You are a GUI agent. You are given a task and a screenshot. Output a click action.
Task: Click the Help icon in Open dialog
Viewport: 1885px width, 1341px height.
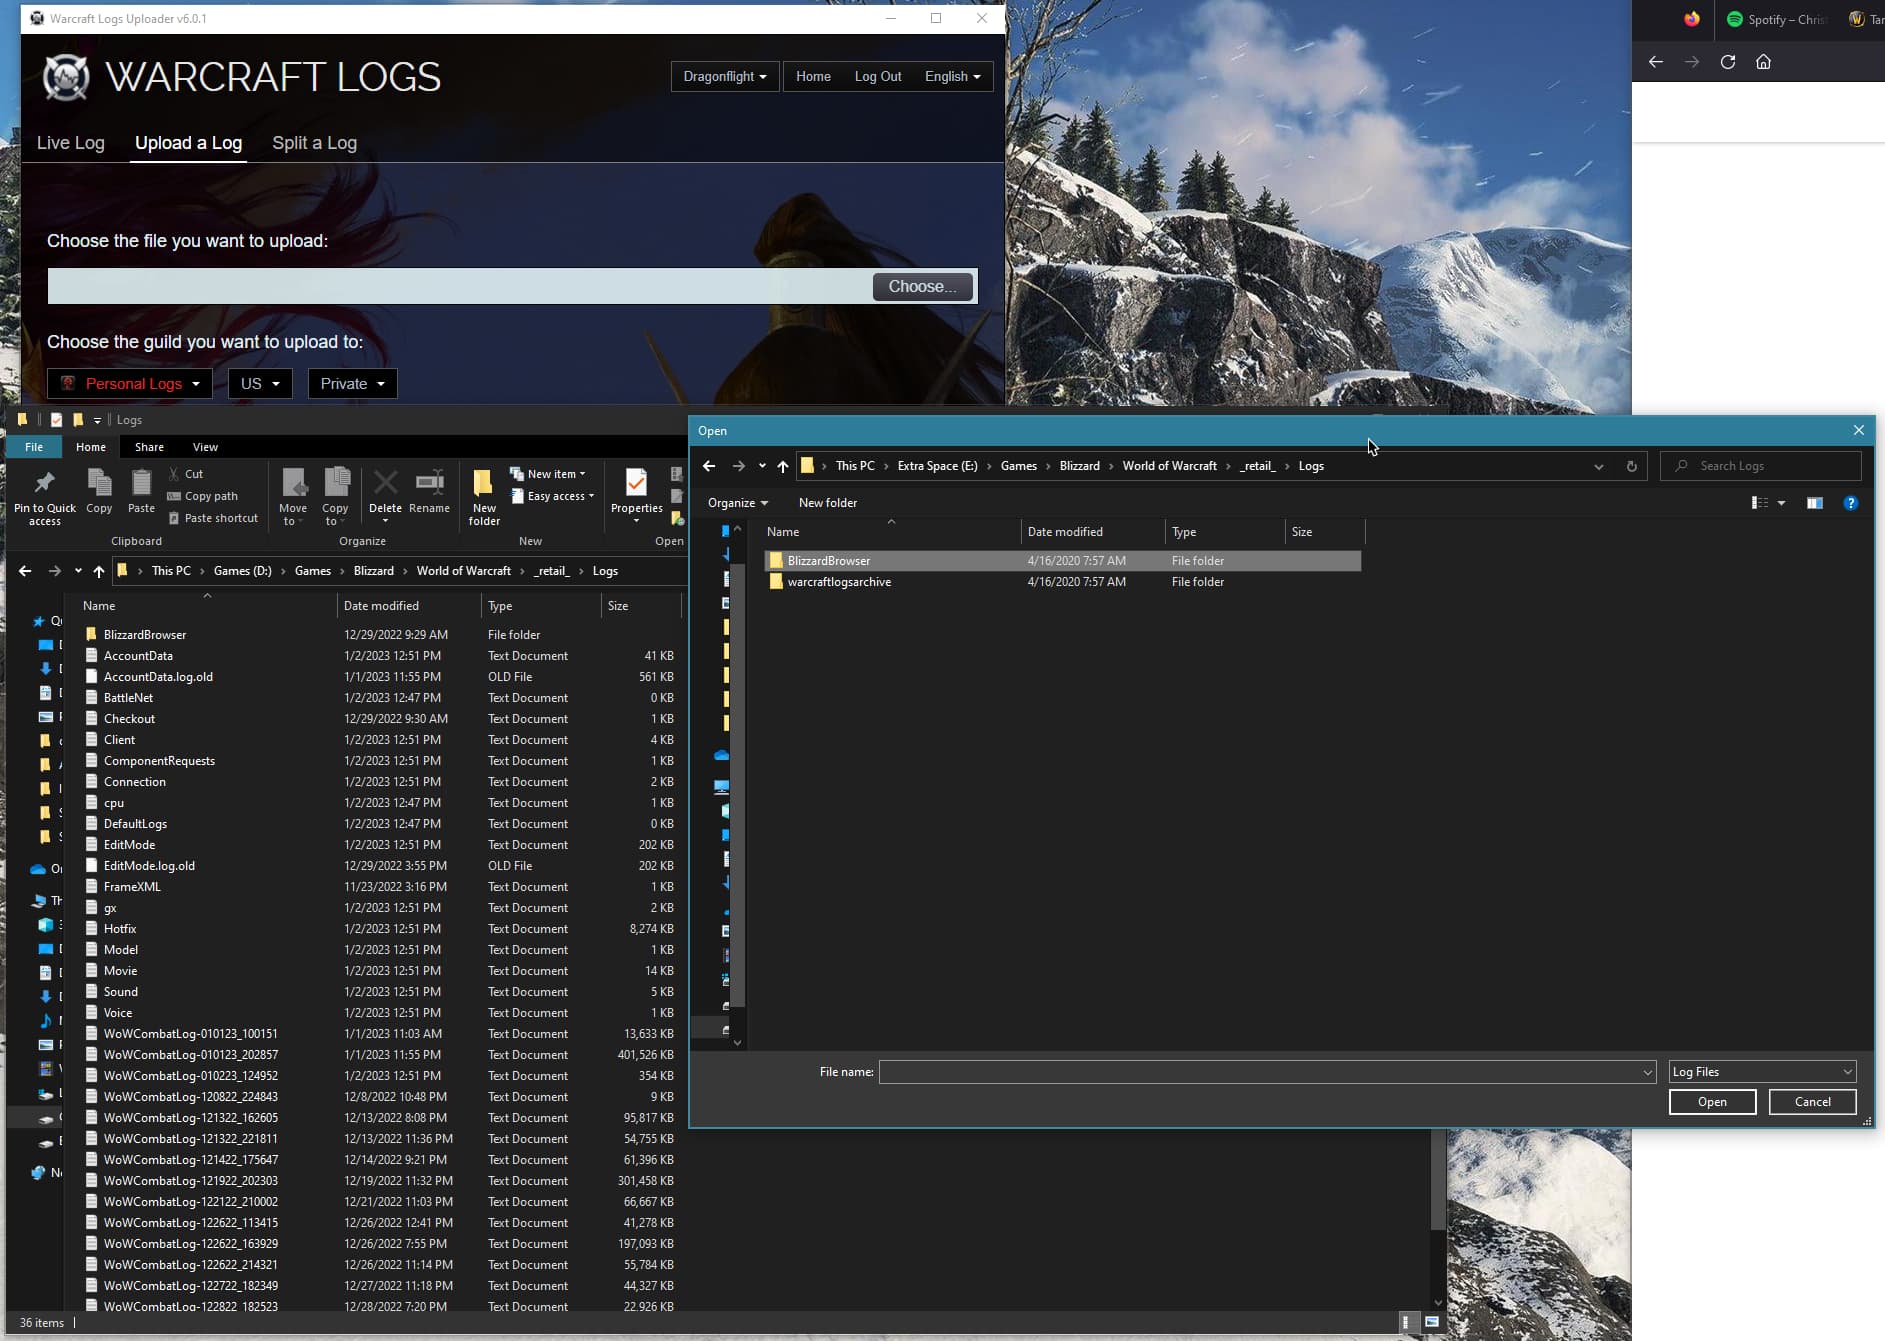click(x=1850, y=503)
